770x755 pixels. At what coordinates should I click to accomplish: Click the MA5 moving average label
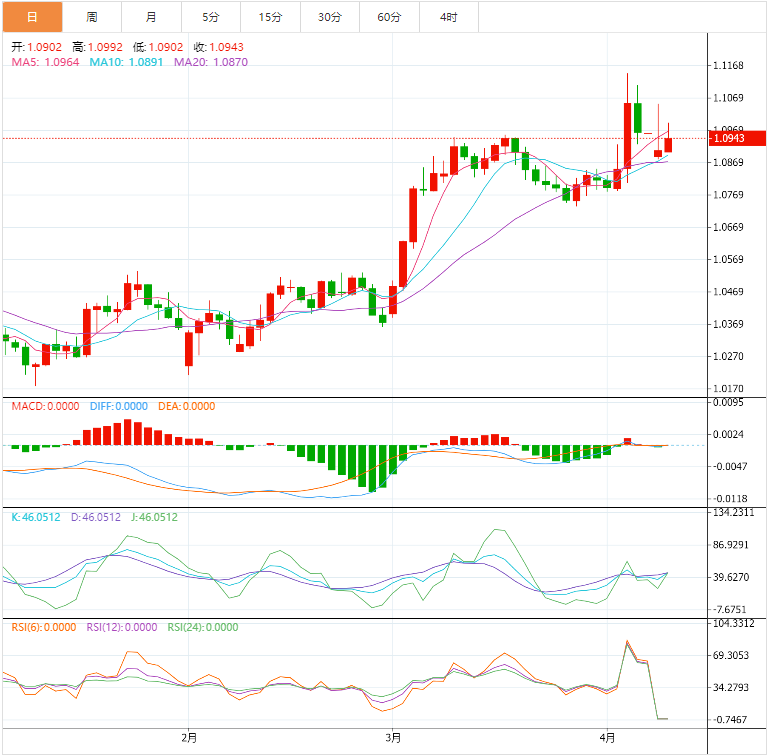point(46,62)
